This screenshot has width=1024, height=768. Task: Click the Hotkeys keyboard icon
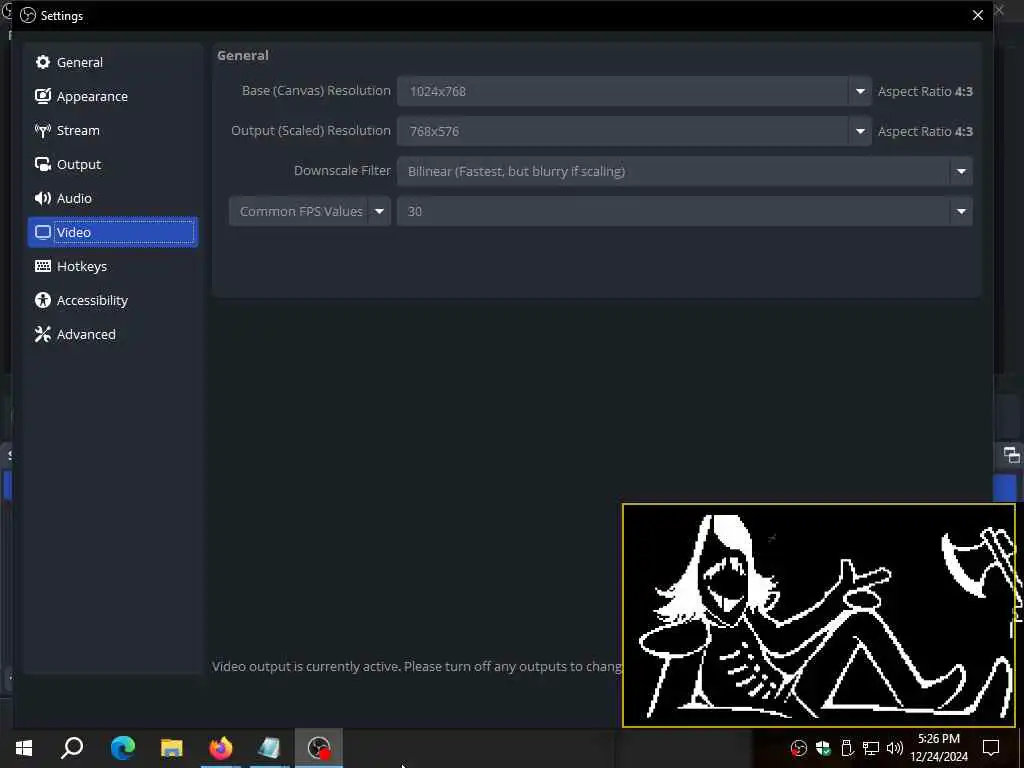(42, 266)
